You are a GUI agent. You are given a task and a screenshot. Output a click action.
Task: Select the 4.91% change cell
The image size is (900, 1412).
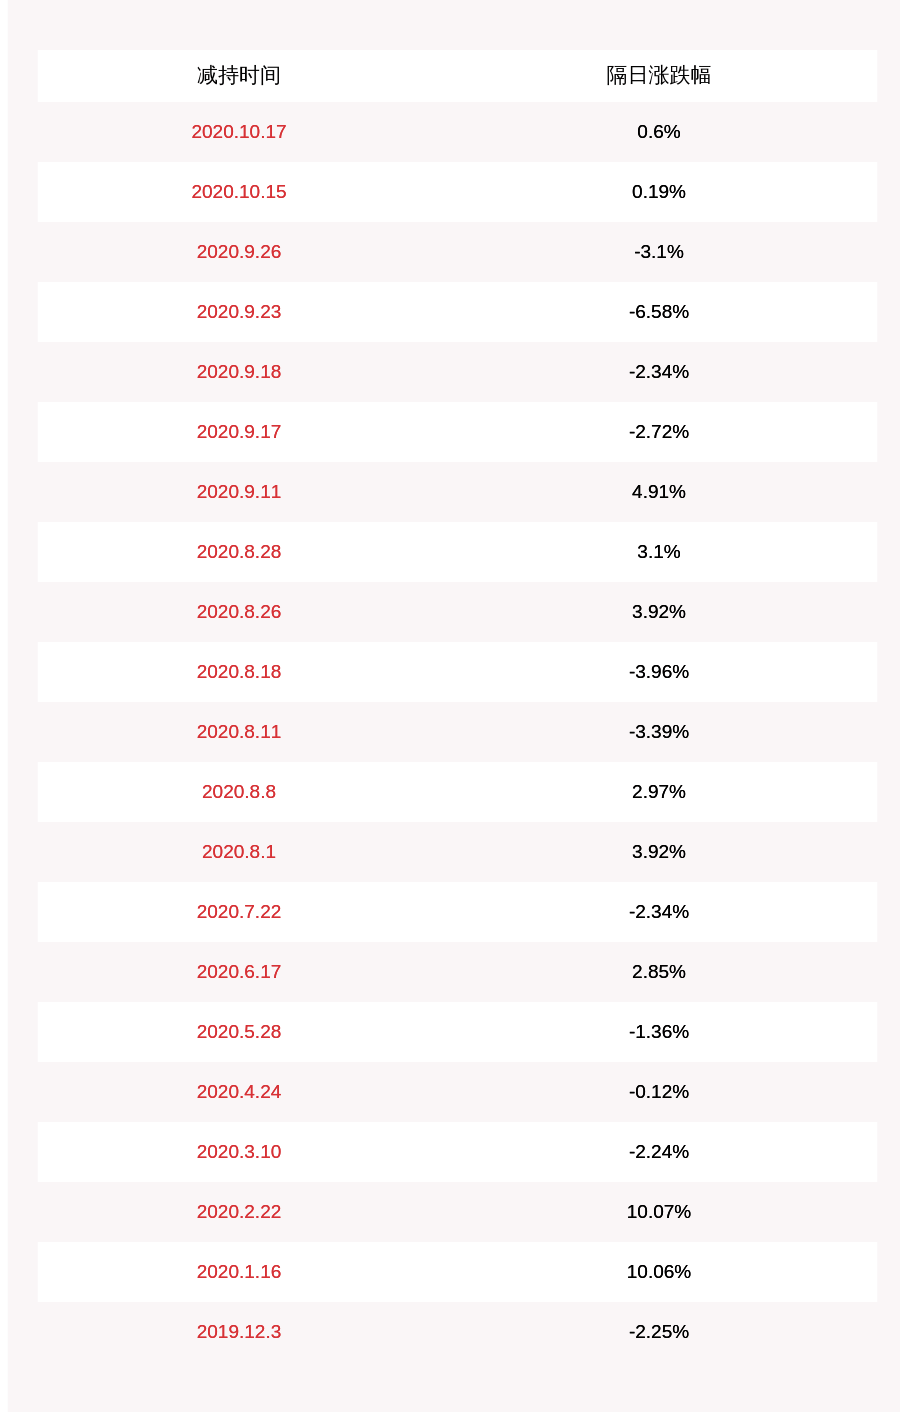coord(658,492)
